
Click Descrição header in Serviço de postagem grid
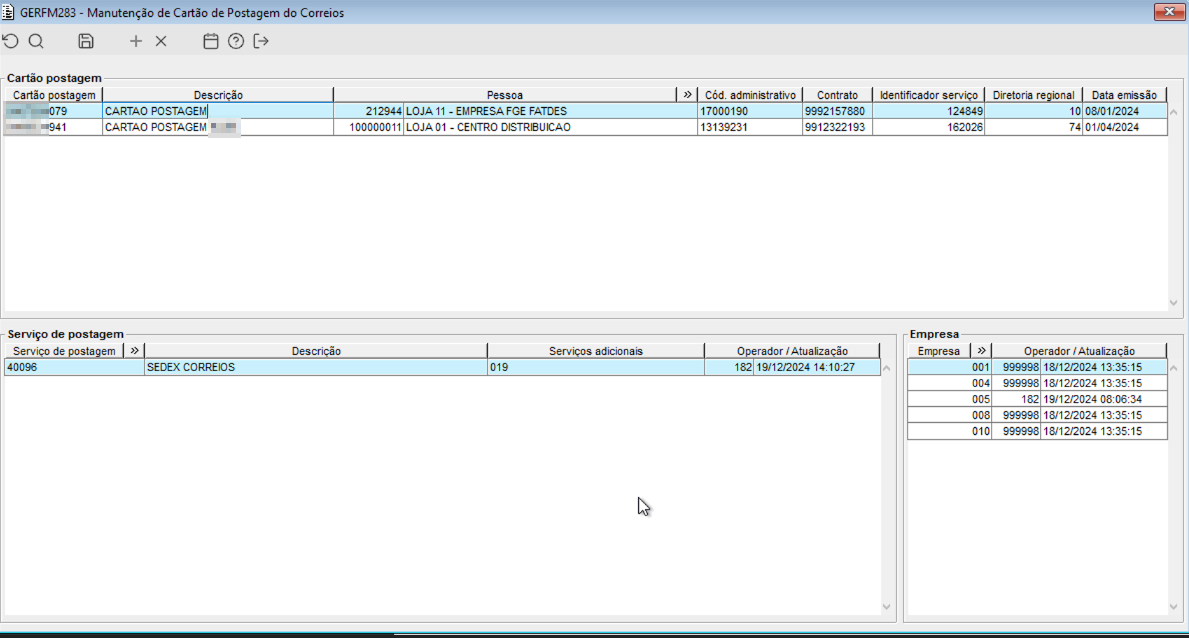(x=316, y=350)
